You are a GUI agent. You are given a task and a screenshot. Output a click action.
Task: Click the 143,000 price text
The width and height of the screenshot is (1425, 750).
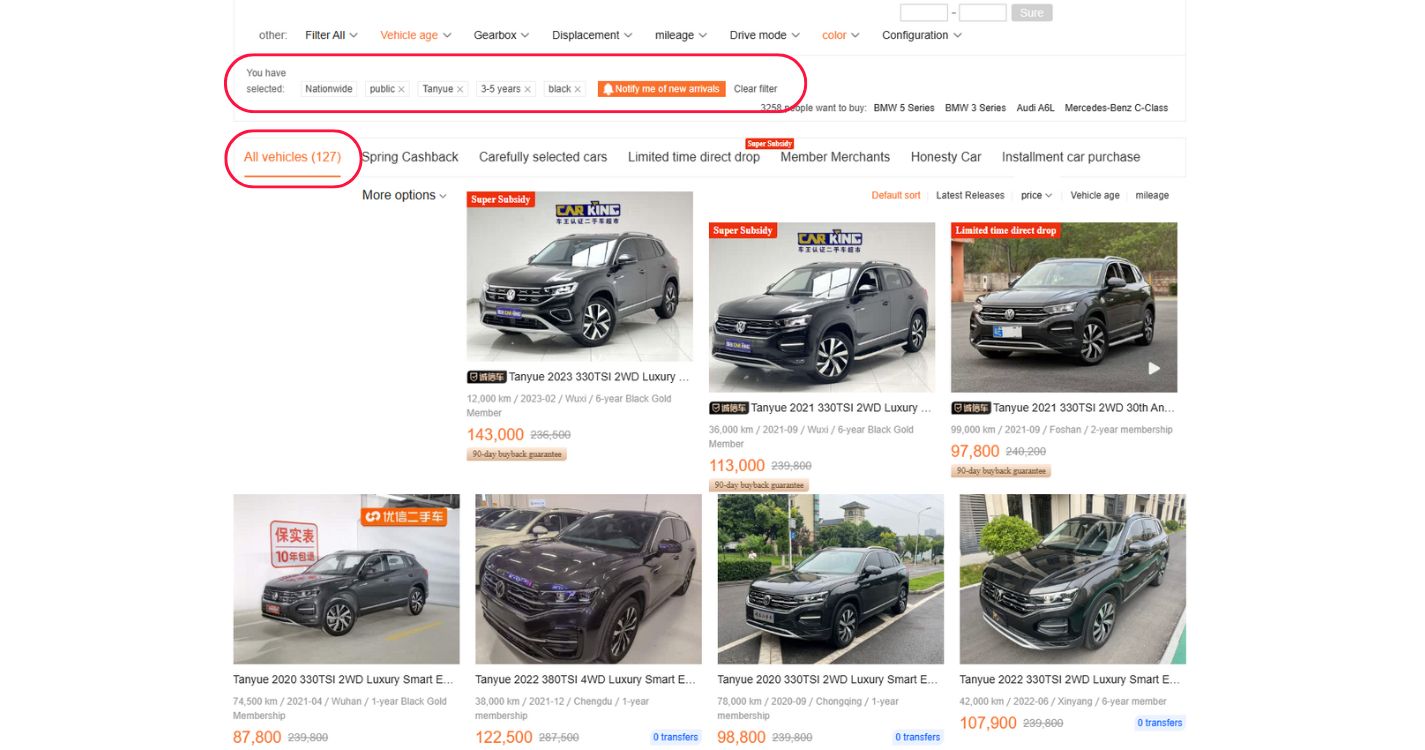495,435
